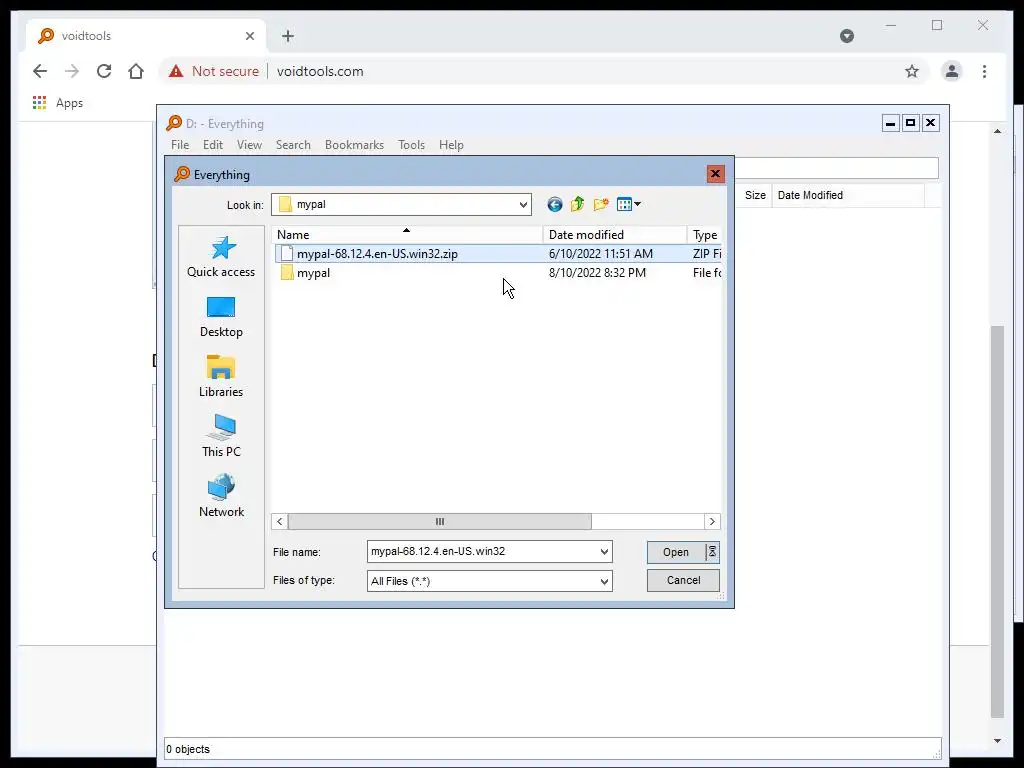Click Date Modified column header in Everything

(x=848, y=195)
